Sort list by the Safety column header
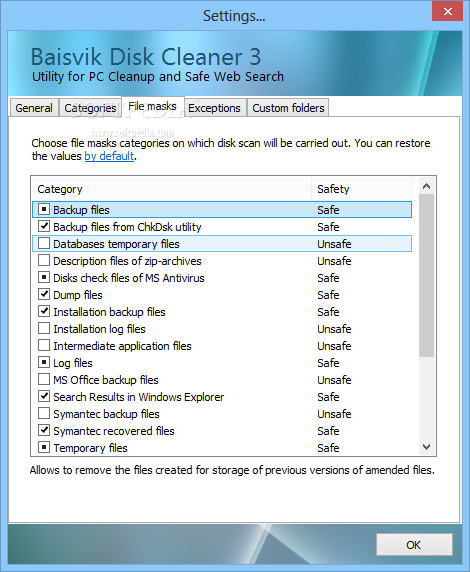Image resolution: width=470 pixels, height=572 pixels. 362,189
